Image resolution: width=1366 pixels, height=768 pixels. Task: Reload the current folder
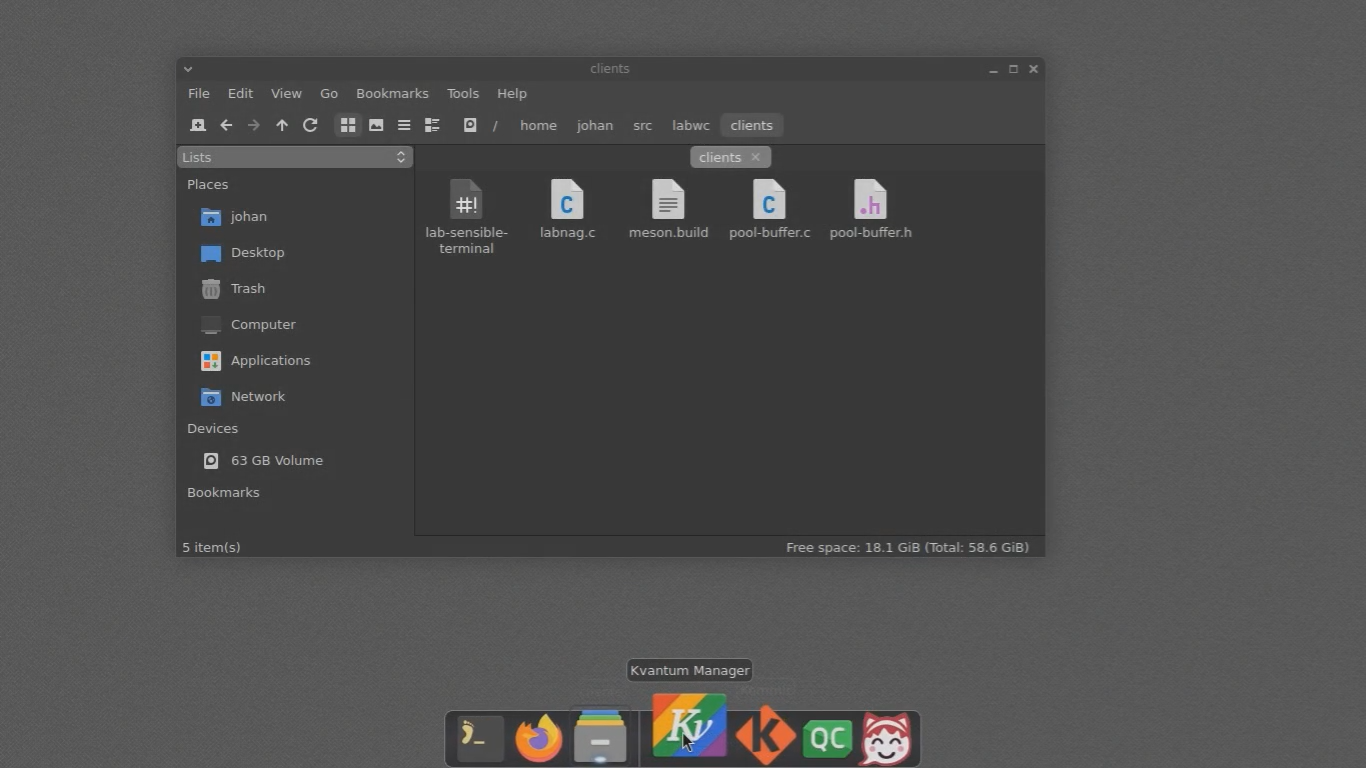coord(310,125)
